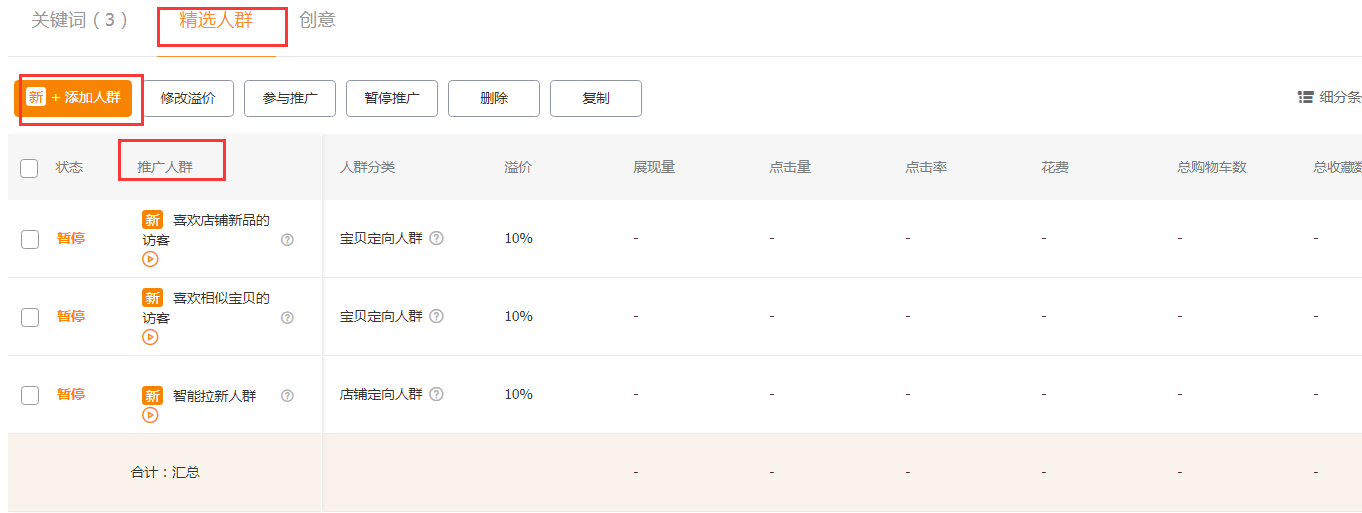Check the row for 智能拉新人群
The image size is (1362, 513).
click(30, 394)
